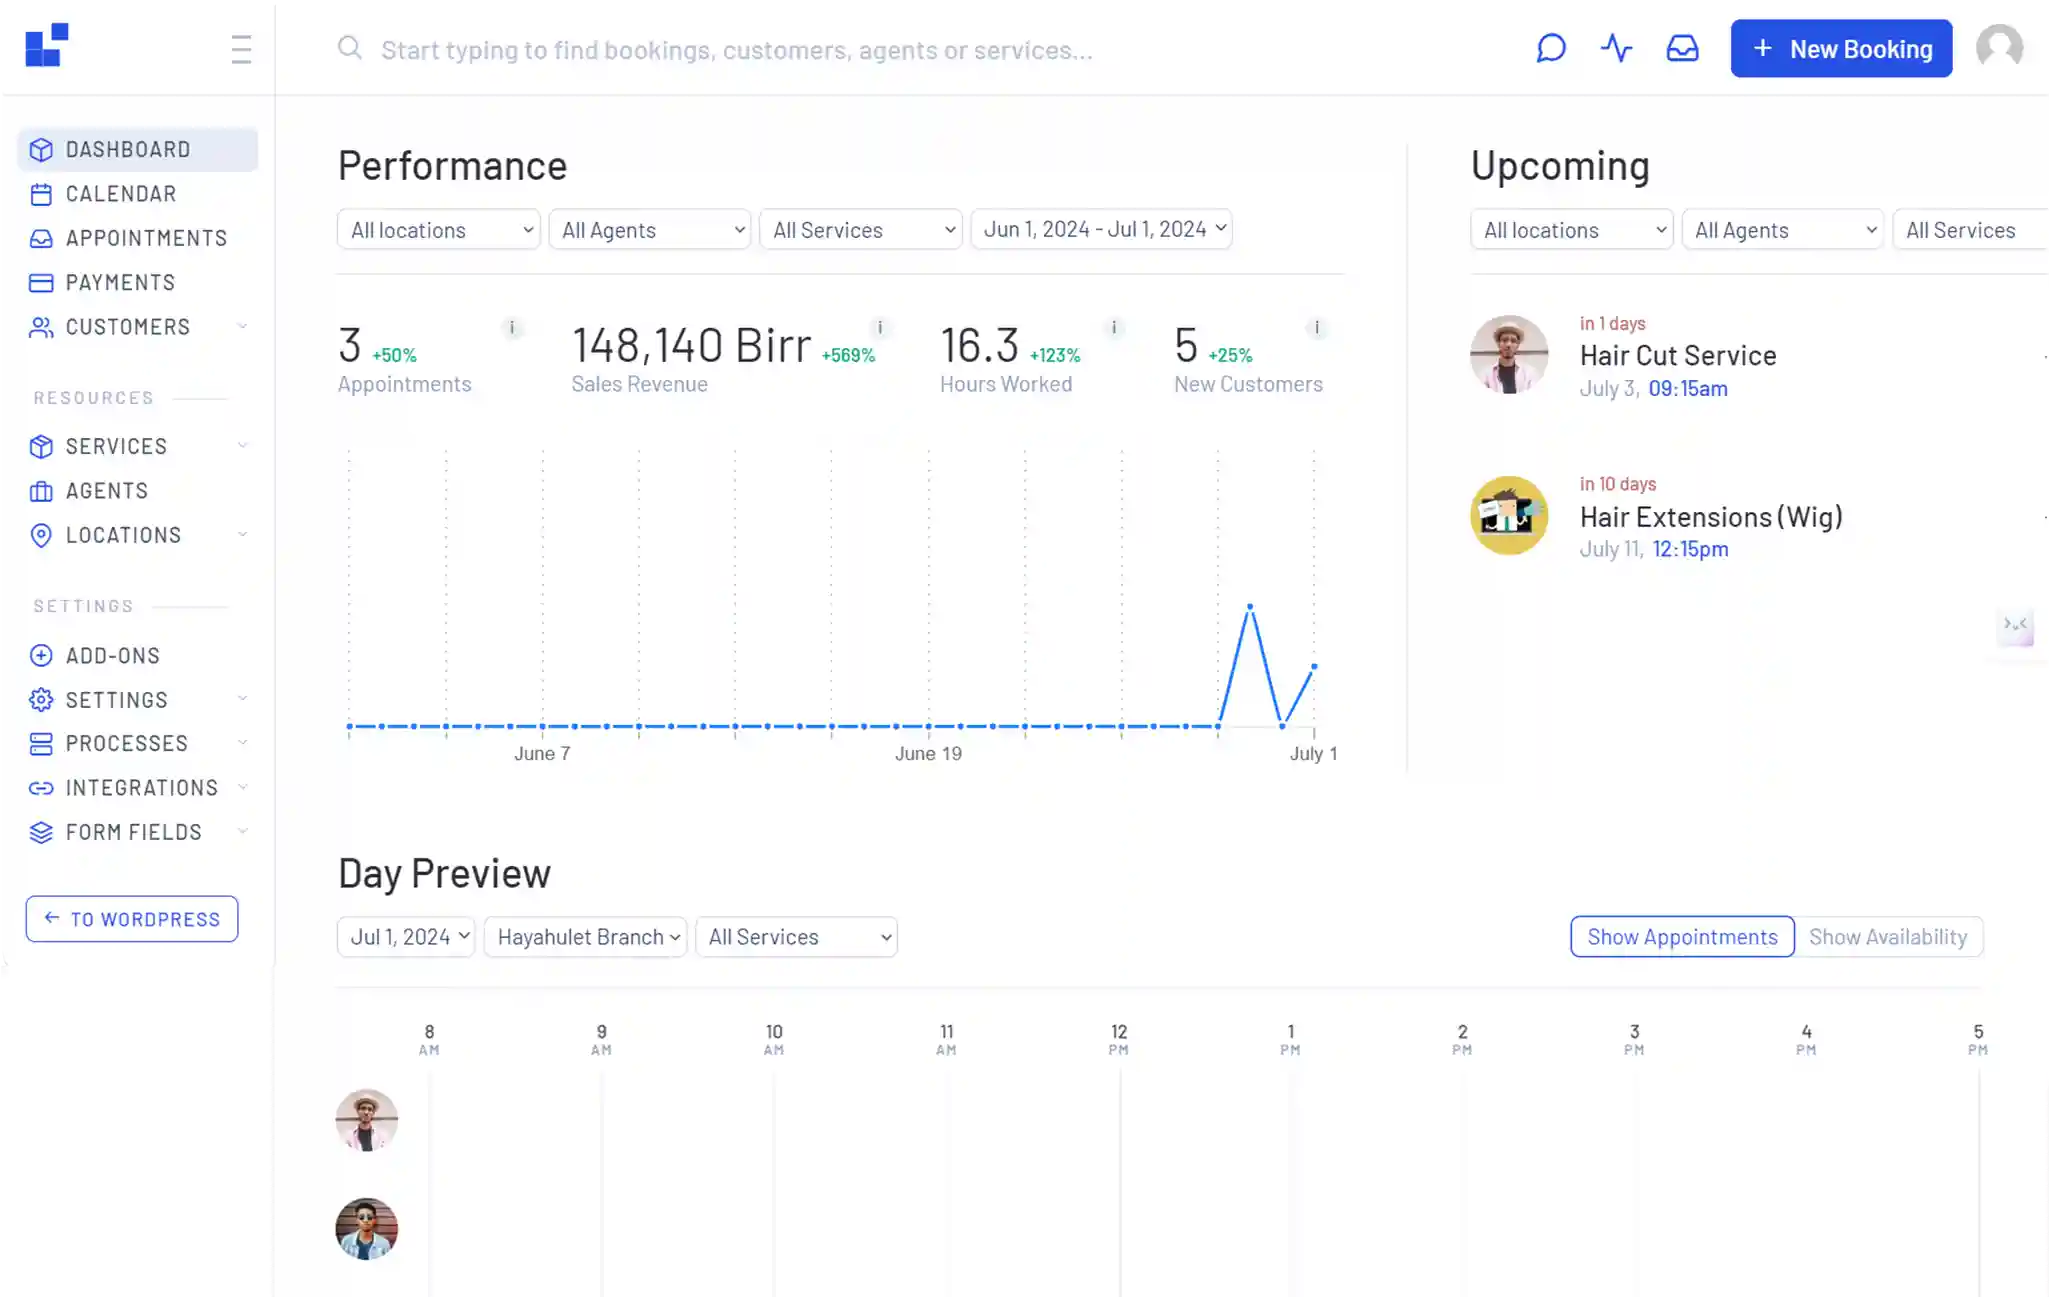
Task: Focus the bookings search field
Action: [737, 50]
